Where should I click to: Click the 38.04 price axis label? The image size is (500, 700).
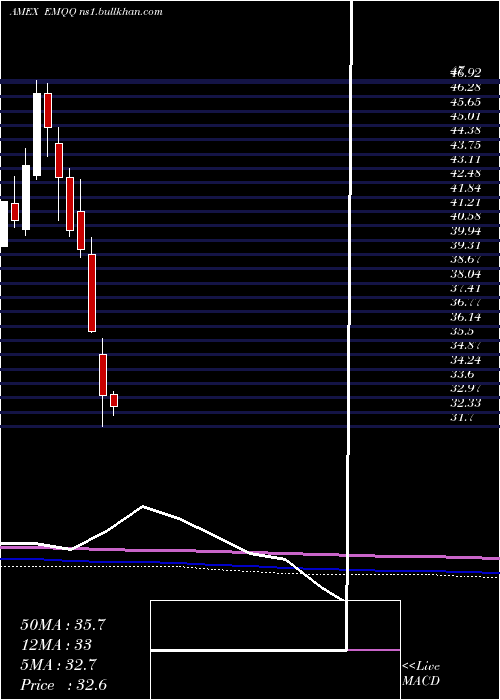pyautogui.click(x=466, y=274)
